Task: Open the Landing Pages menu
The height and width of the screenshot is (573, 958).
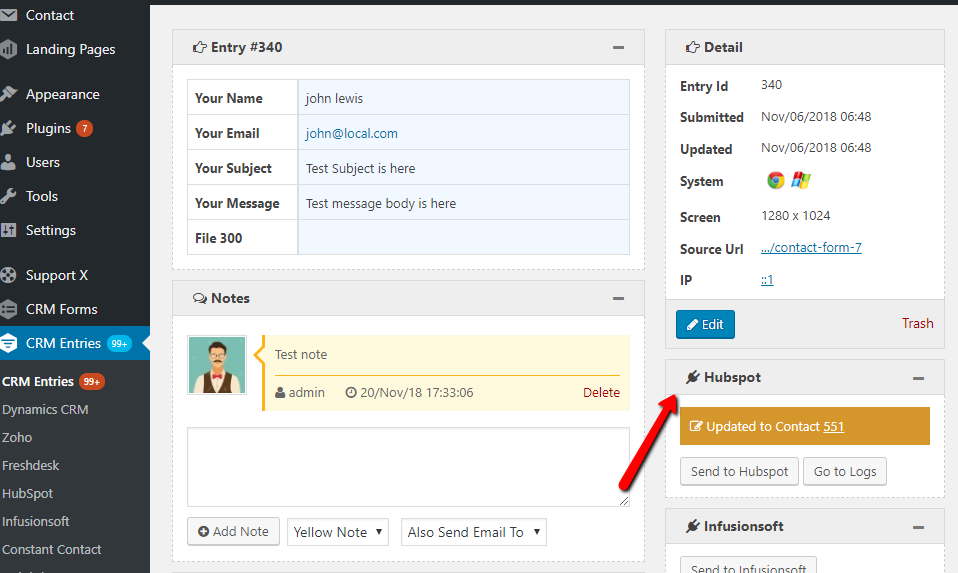Action: tap(70, 49)
